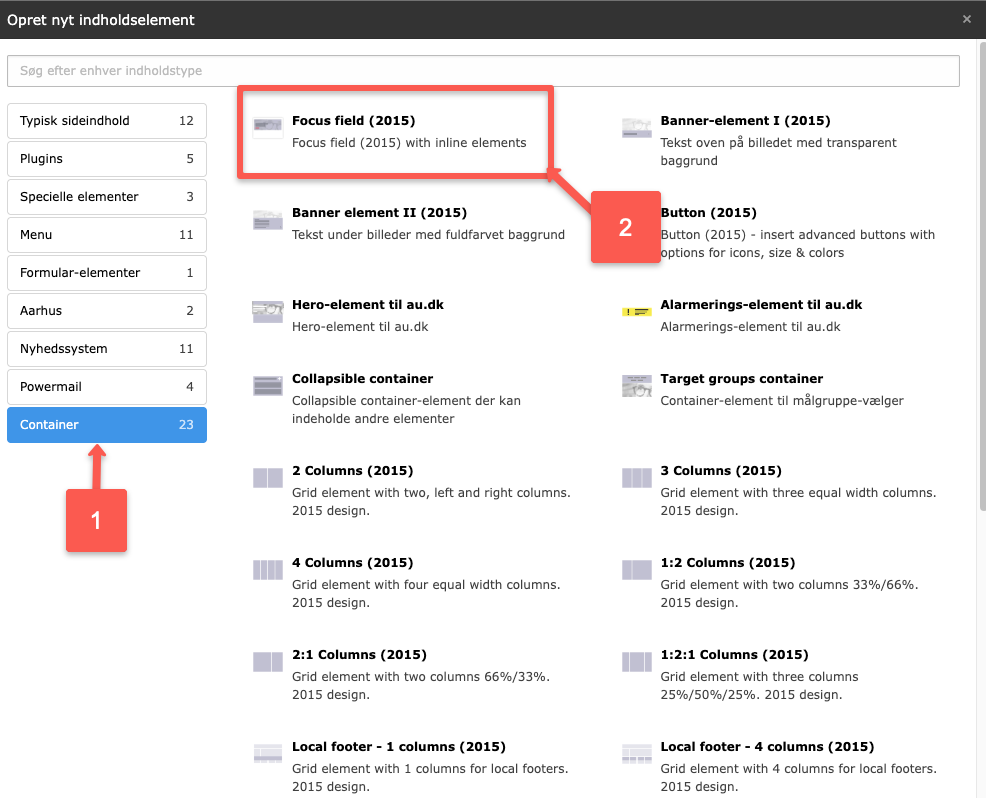
Task: Pick the yellow Alarmerings-element icon
Action: [x=636, y=311]
